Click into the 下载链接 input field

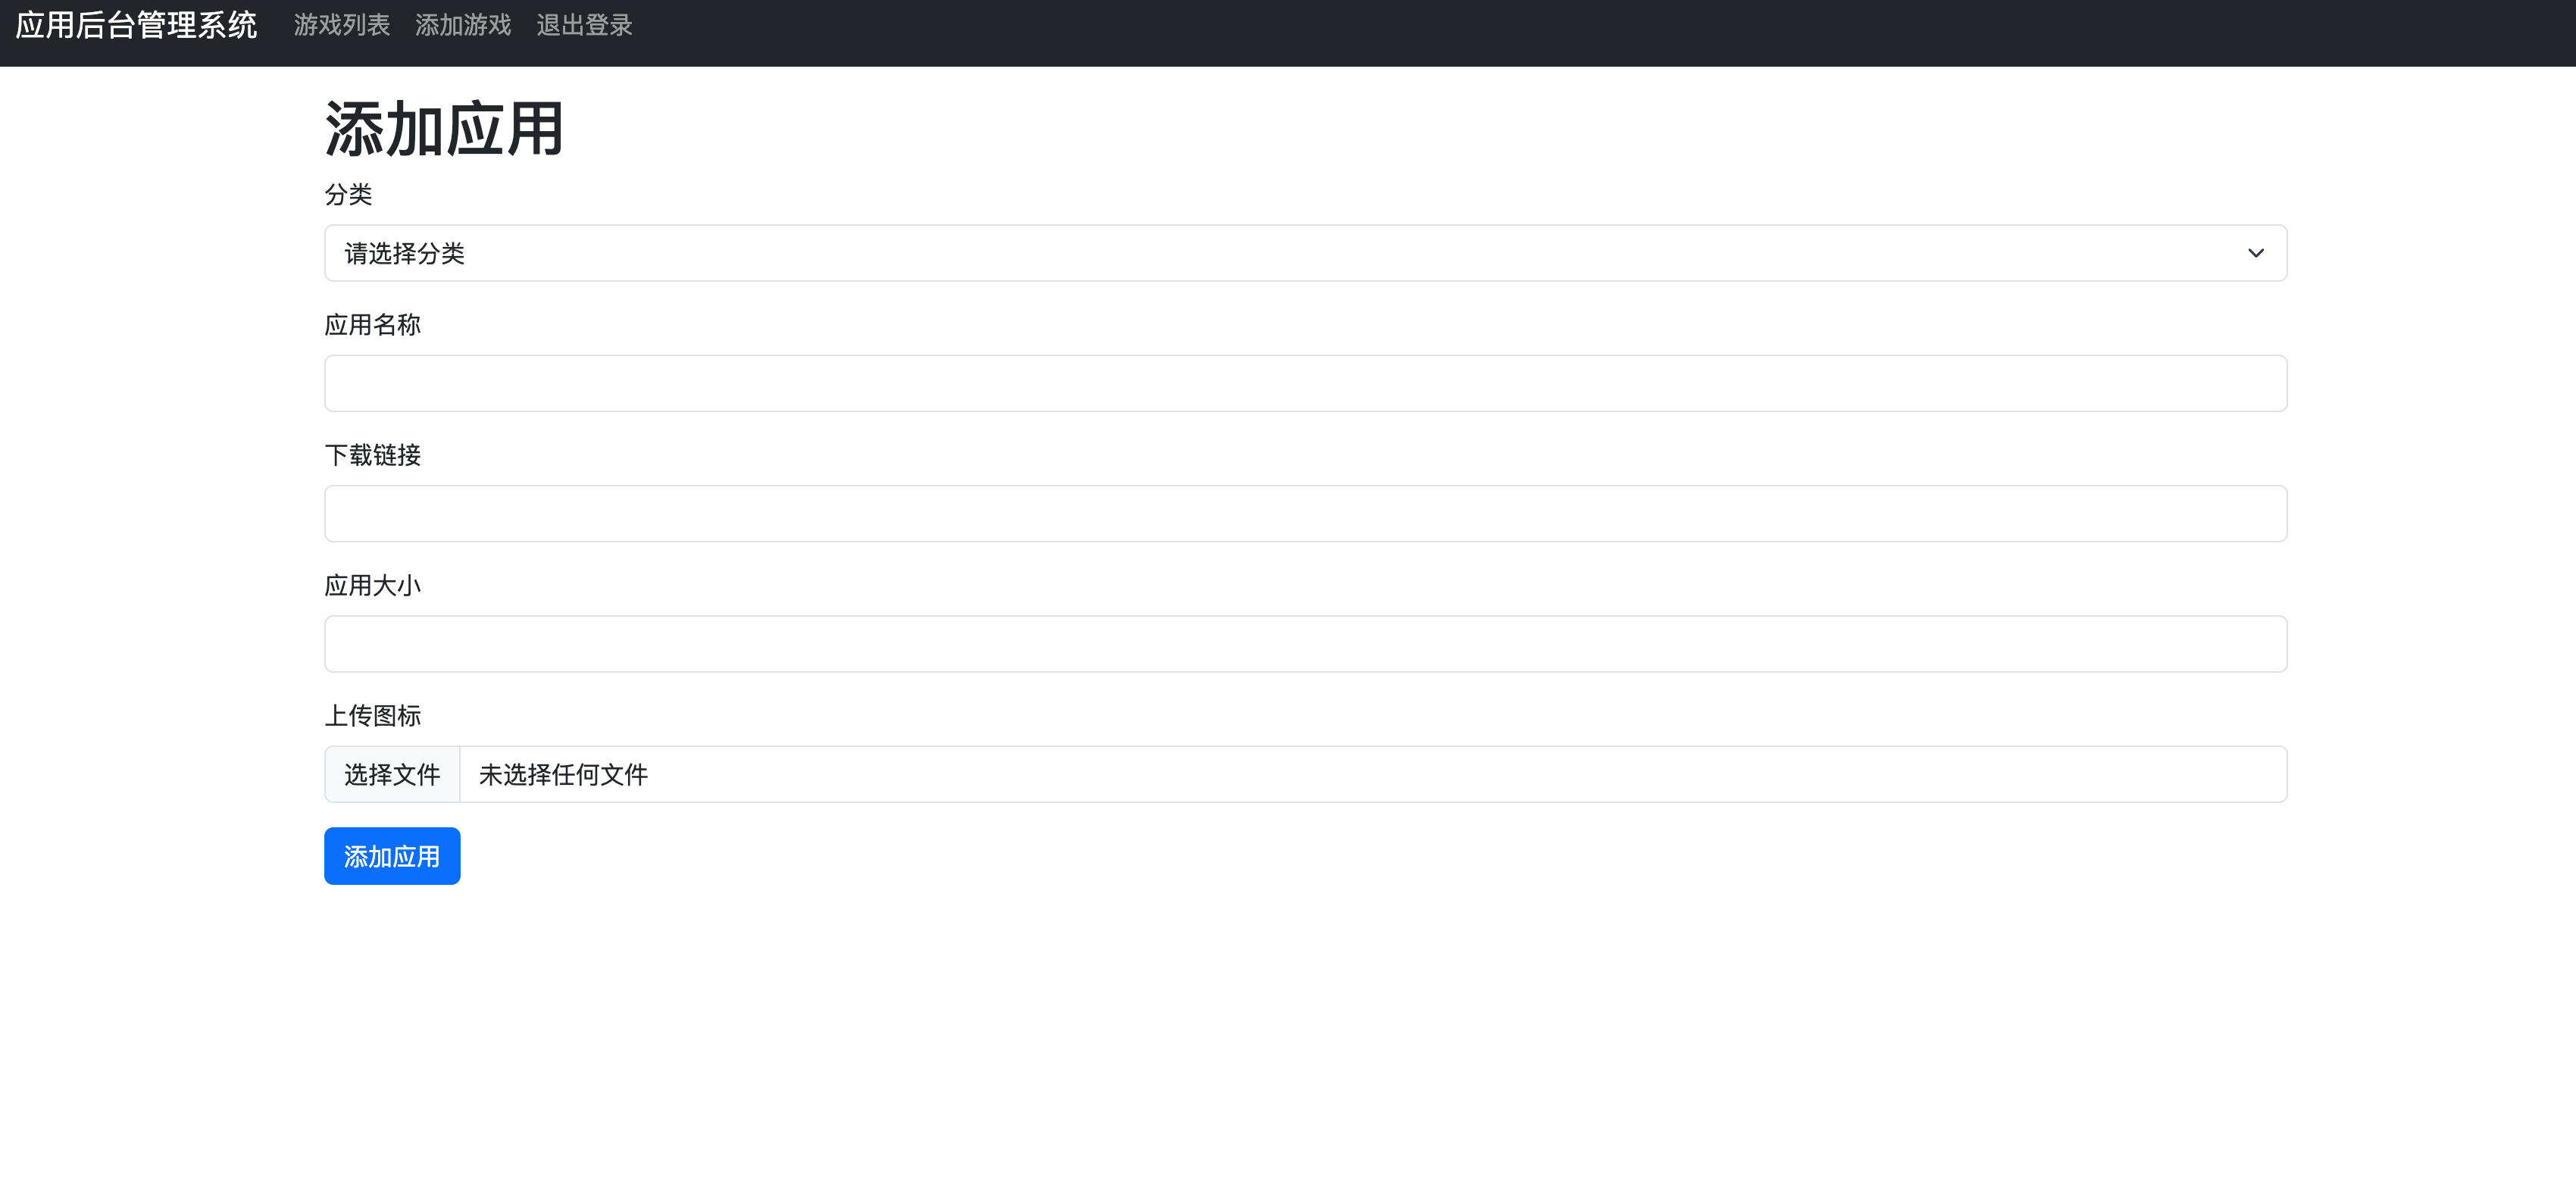(x=1305, y=514)
